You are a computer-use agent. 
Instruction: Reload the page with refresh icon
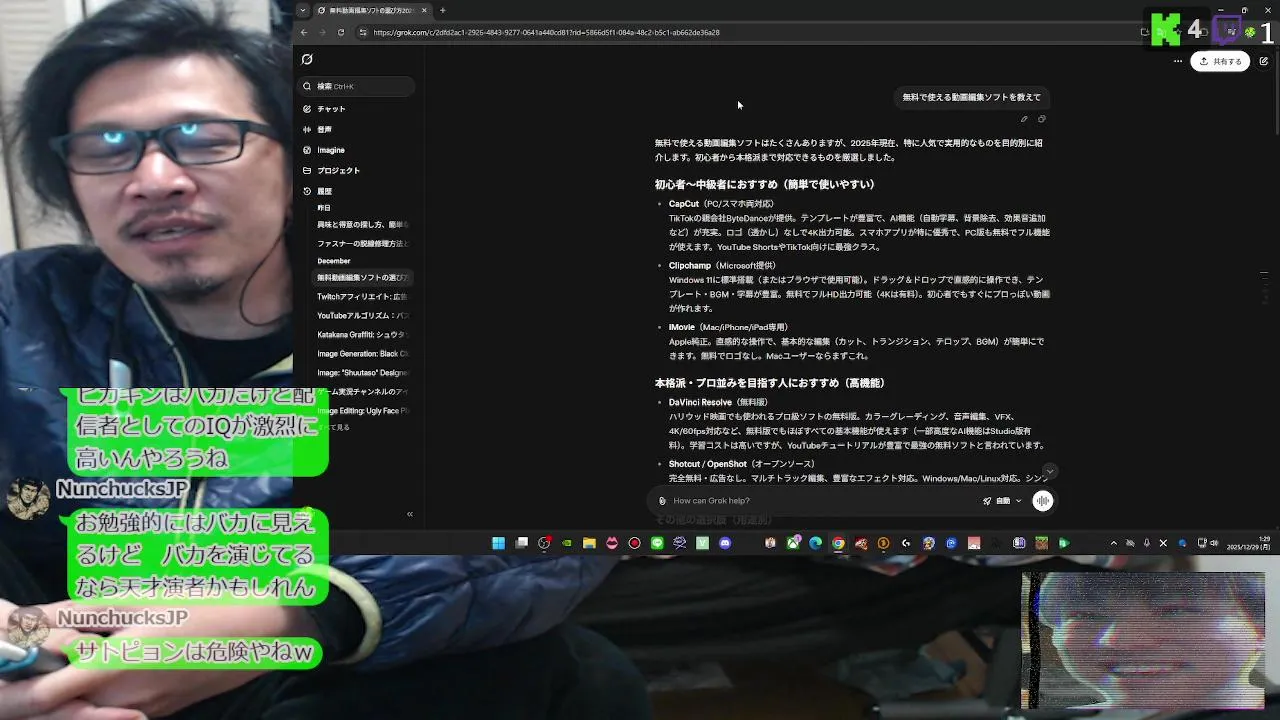coord(341,32)
